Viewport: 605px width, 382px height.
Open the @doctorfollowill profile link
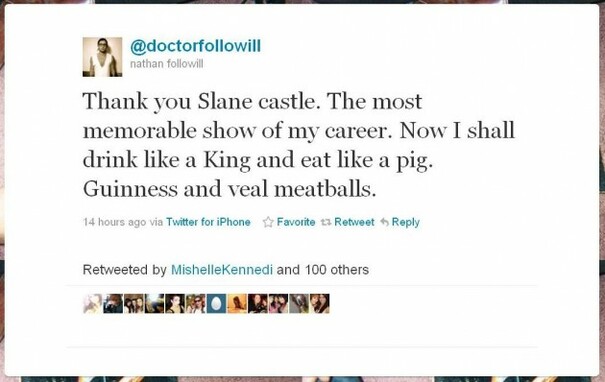(195, 46)
